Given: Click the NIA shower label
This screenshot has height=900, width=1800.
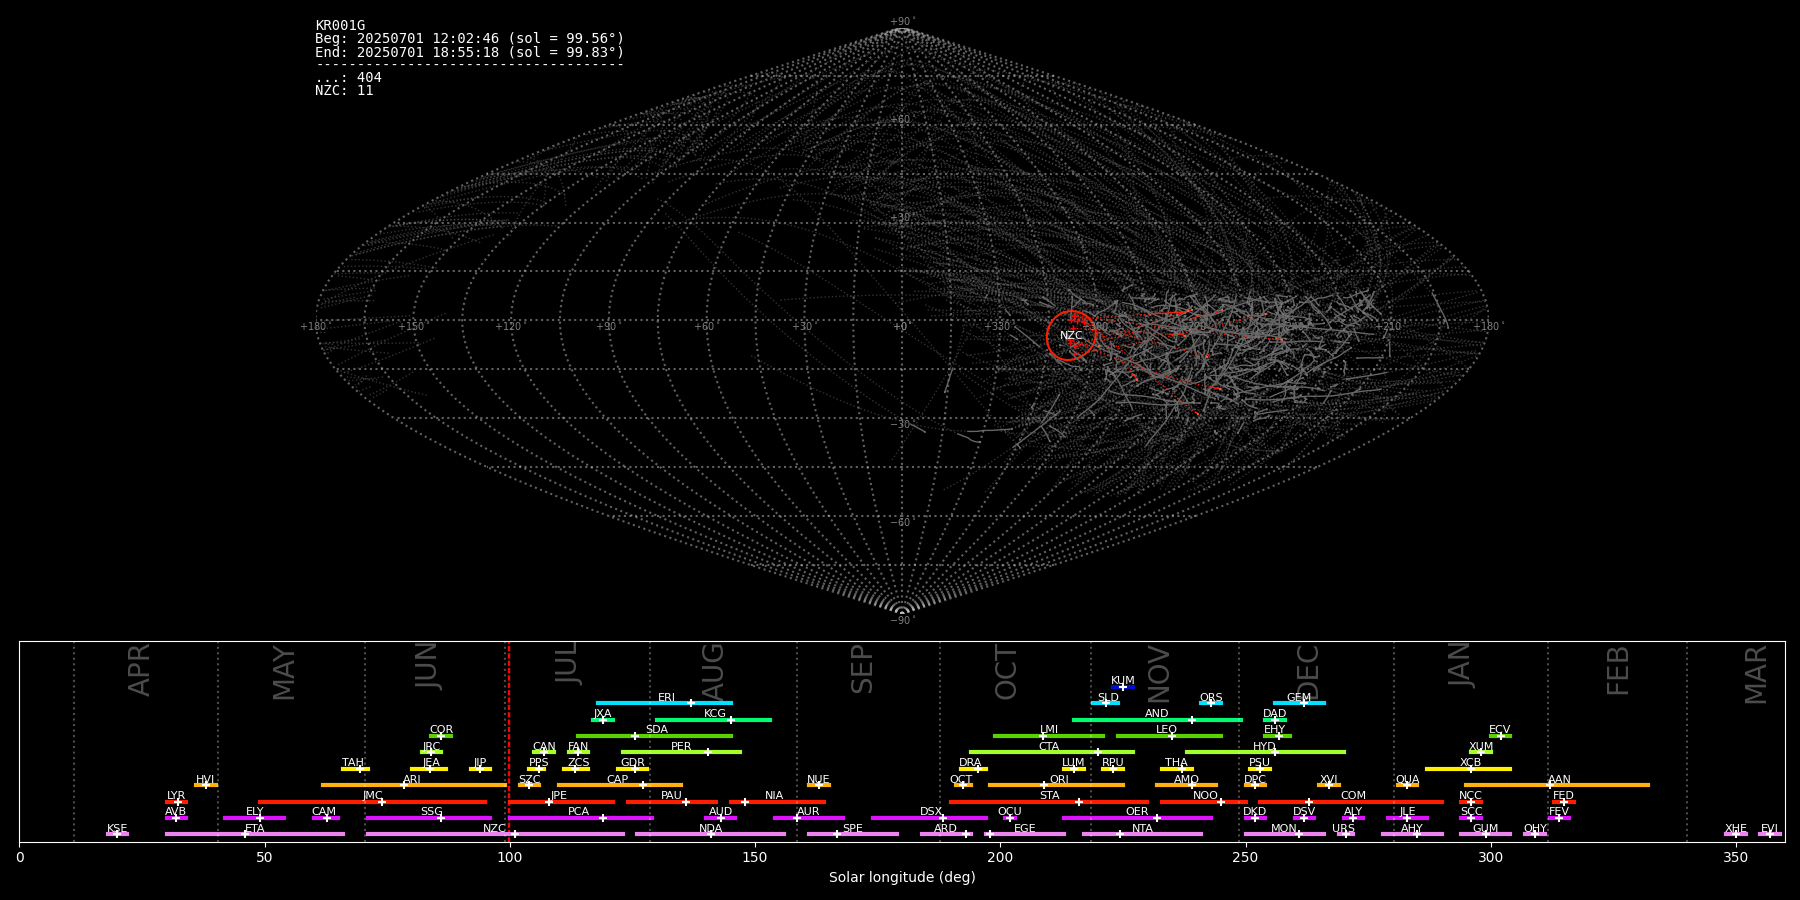Looking at the screenshot, I should point(774,796).
